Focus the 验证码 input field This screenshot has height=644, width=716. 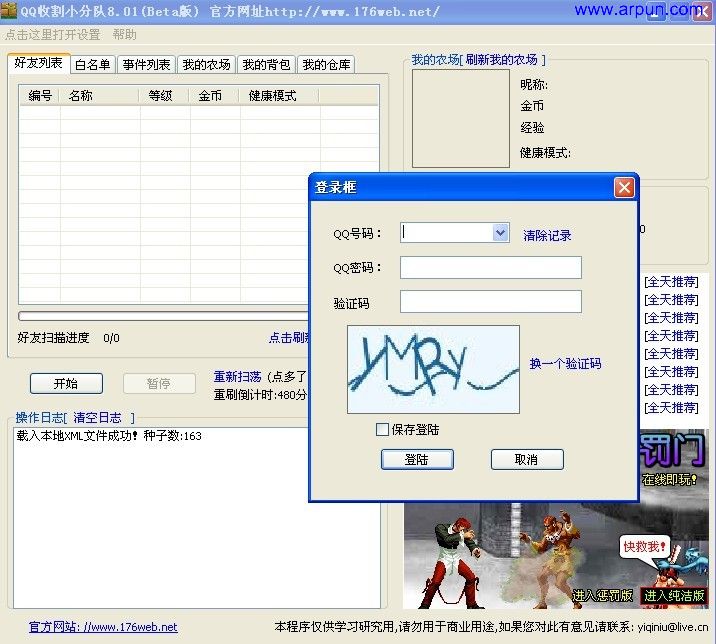491,301
